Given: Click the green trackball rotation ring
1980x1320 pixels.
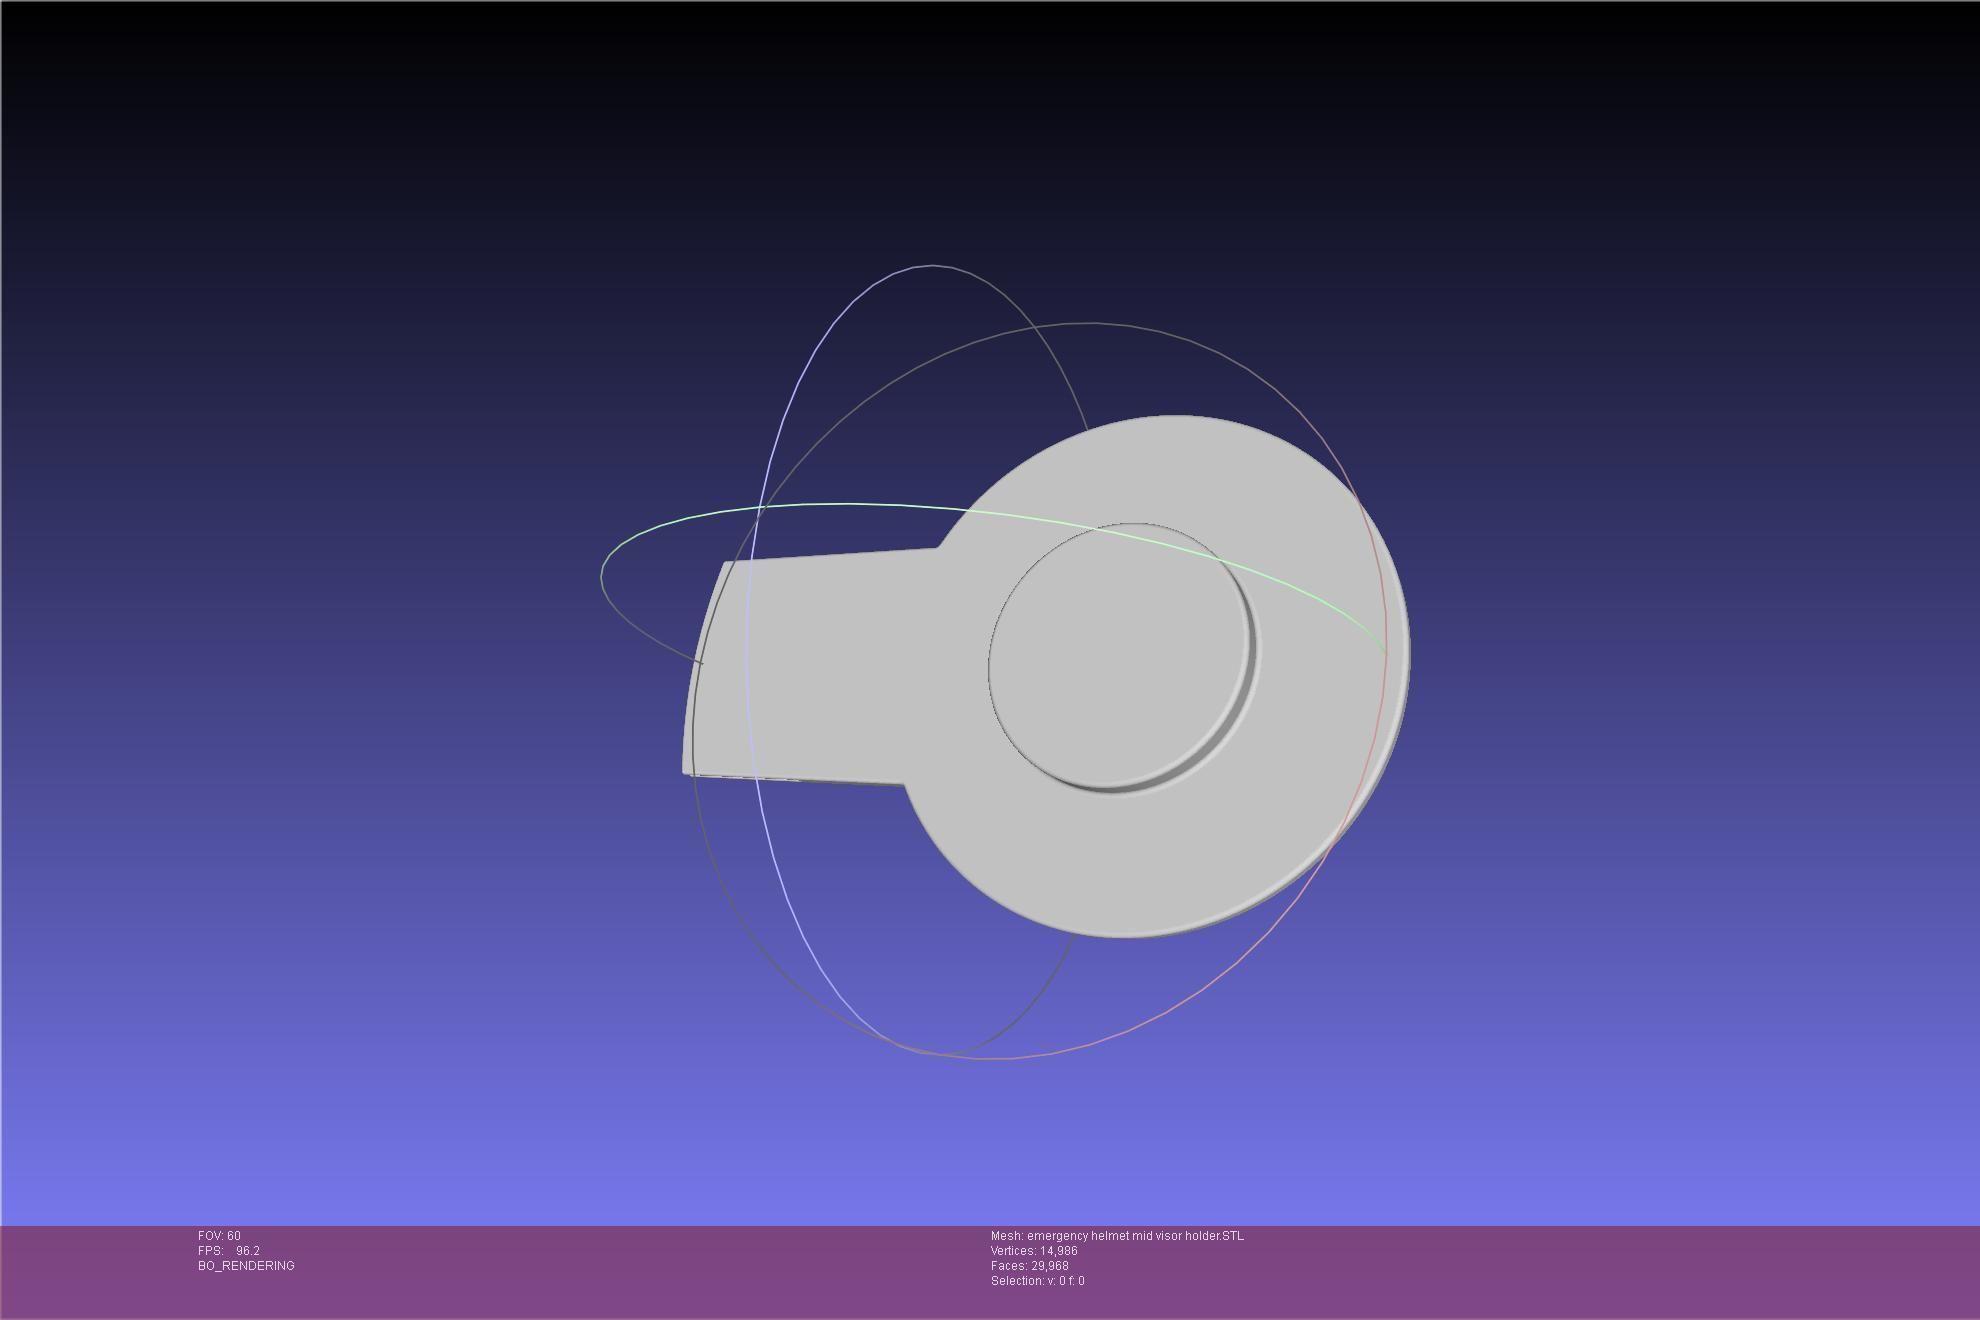Looking at the screenshot, I should [850, 505].
